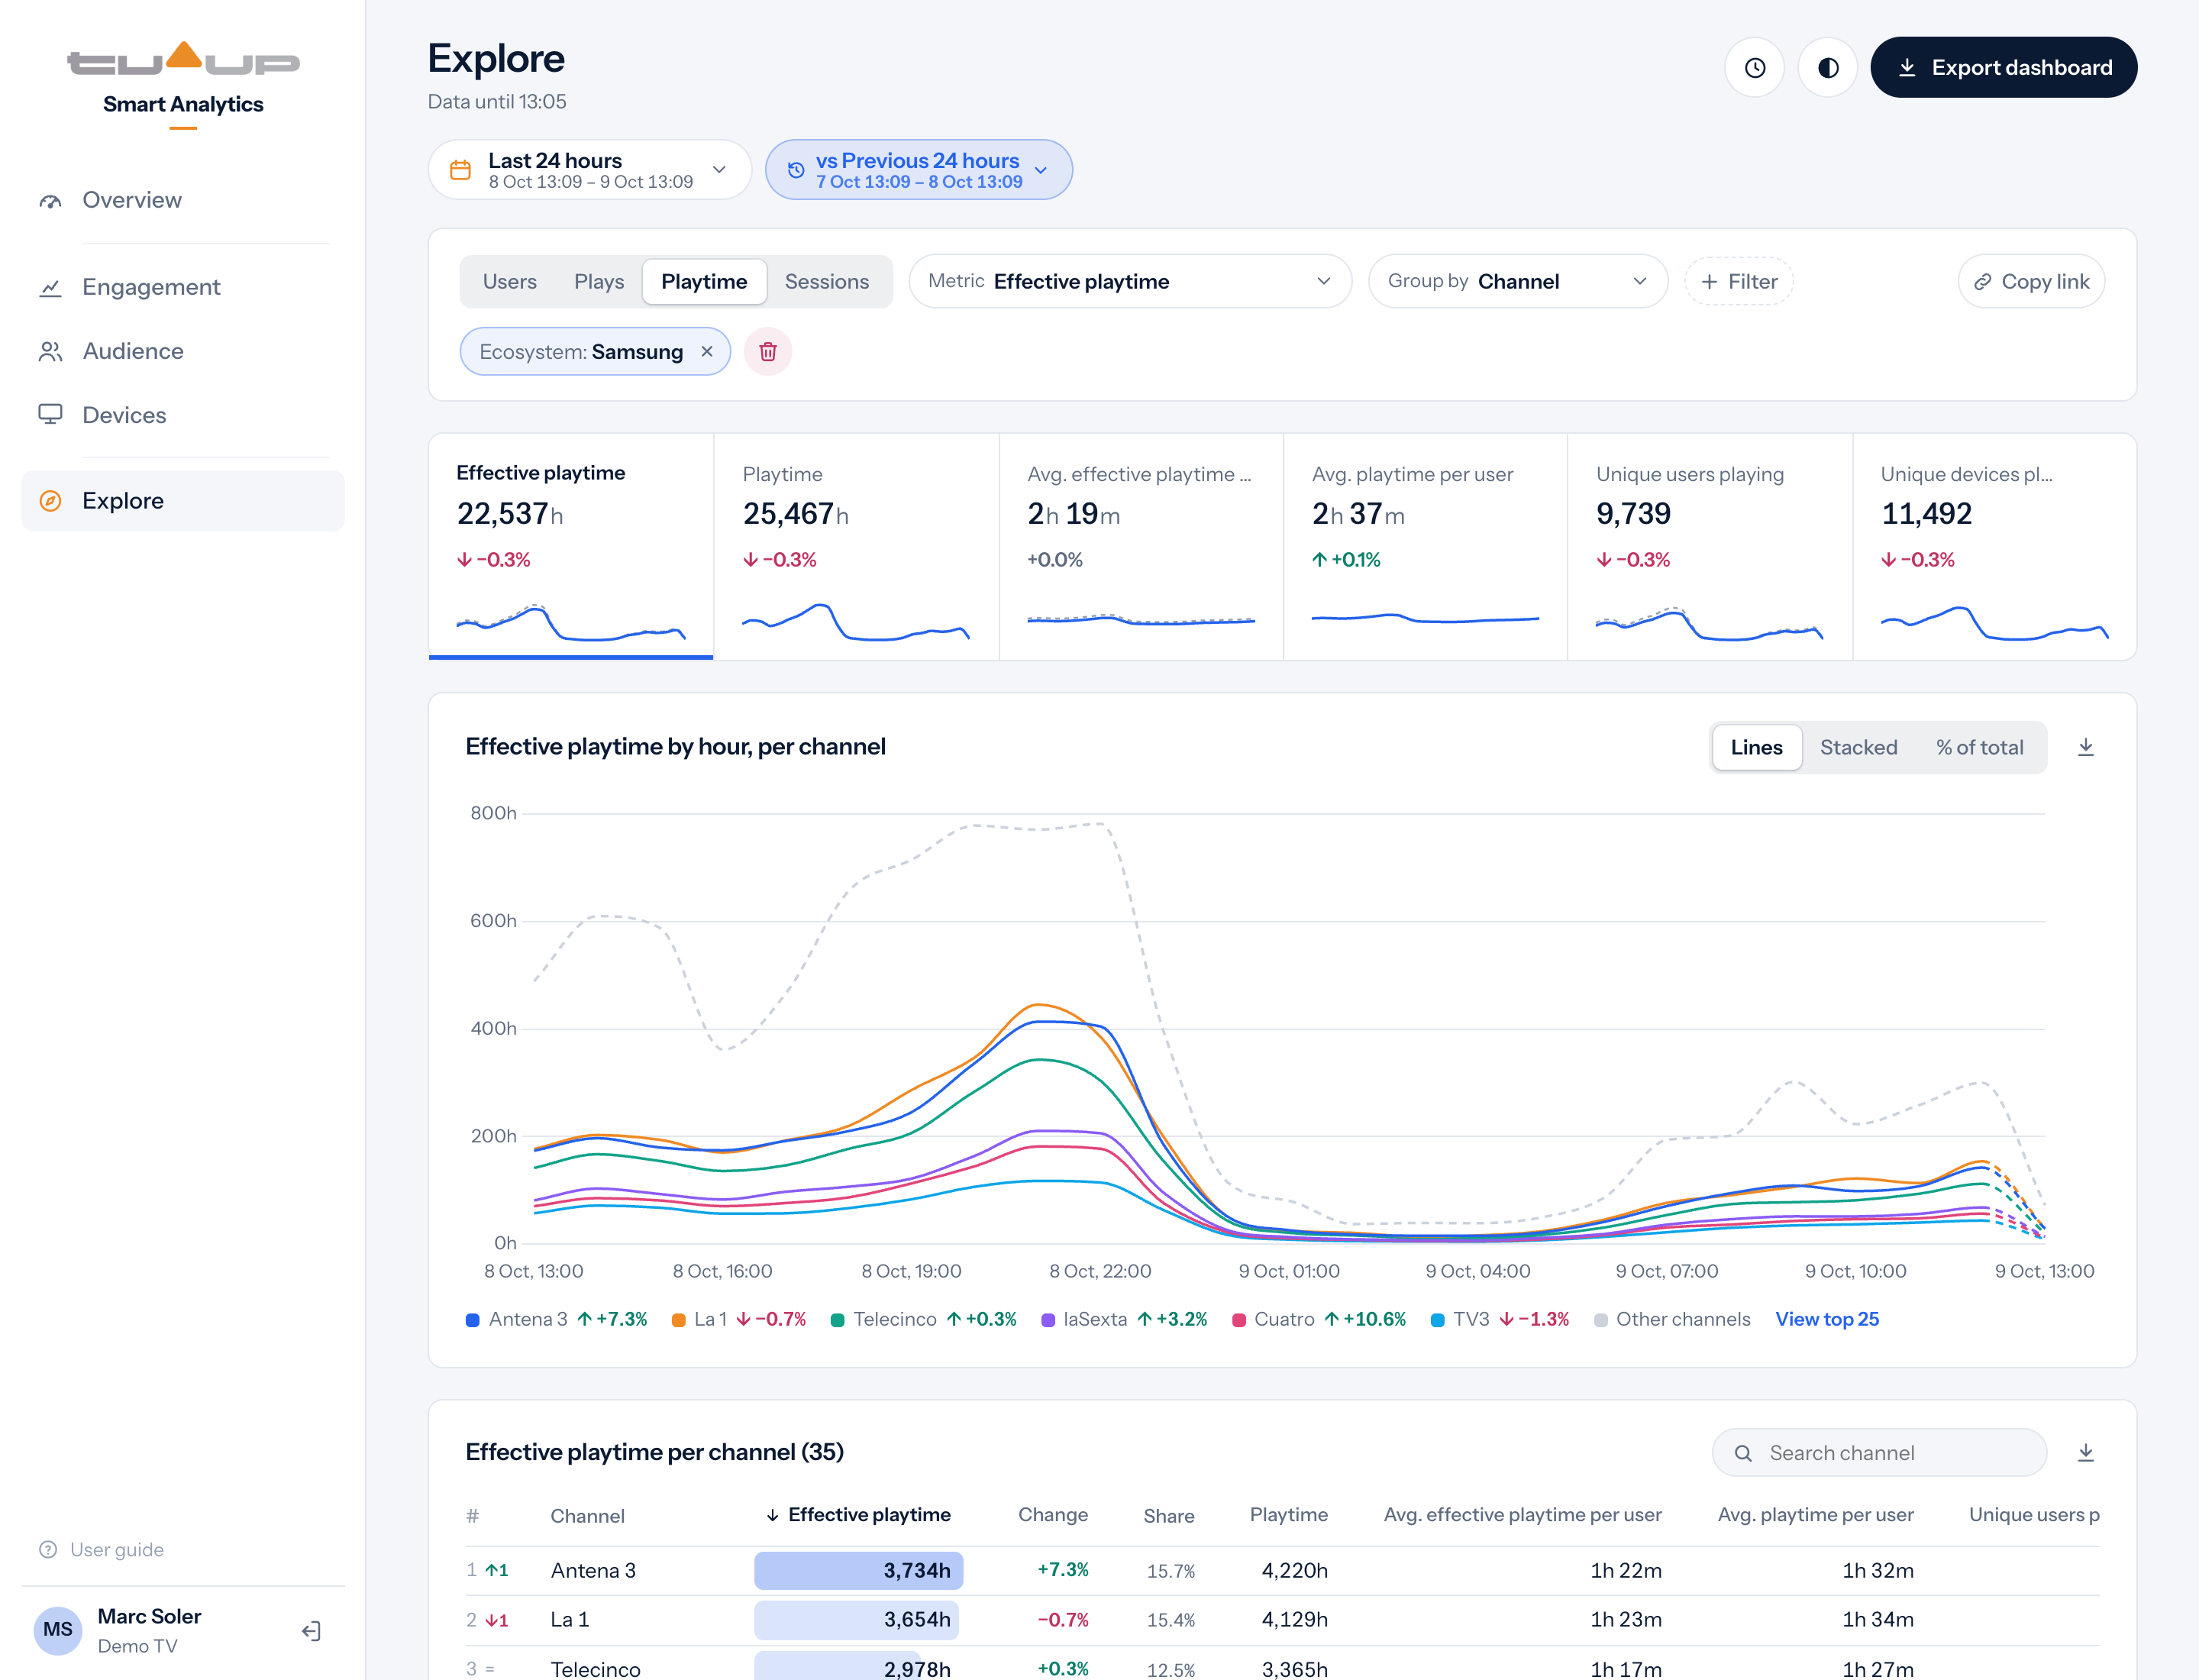Screen dimensions: 2199x1680
Task: Open the Last 24 hours date dropdown
Action: click(589, 170)
